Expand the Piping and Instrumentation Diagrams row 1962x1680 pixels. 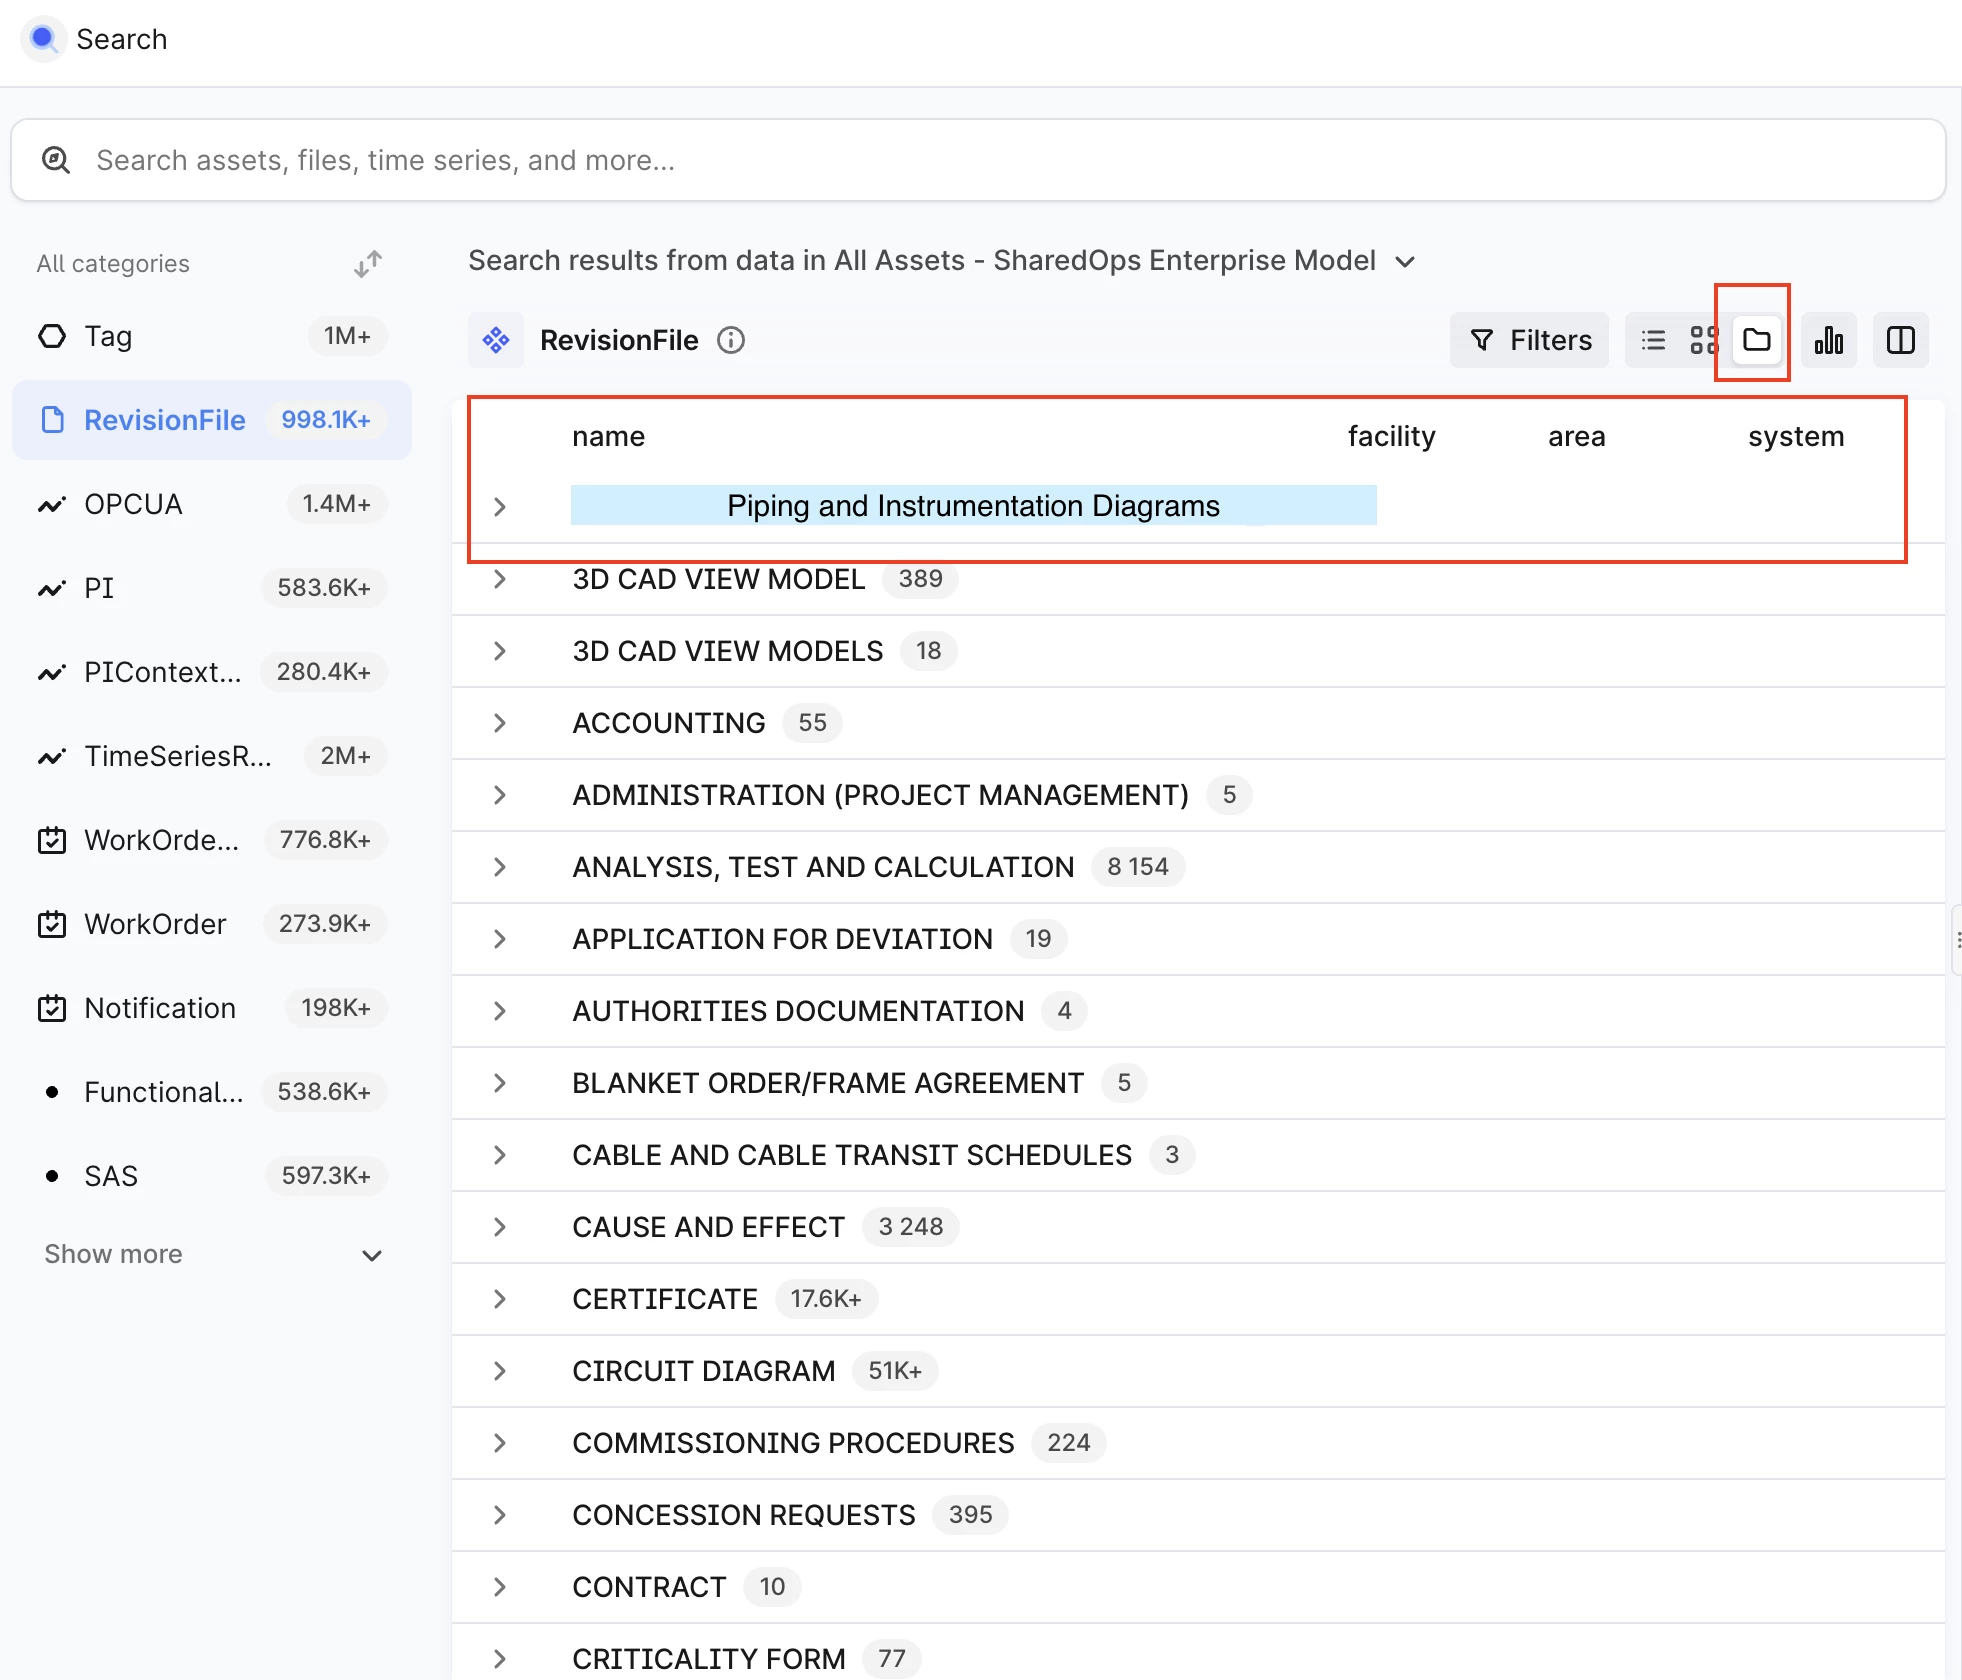[x=500, y=507]
